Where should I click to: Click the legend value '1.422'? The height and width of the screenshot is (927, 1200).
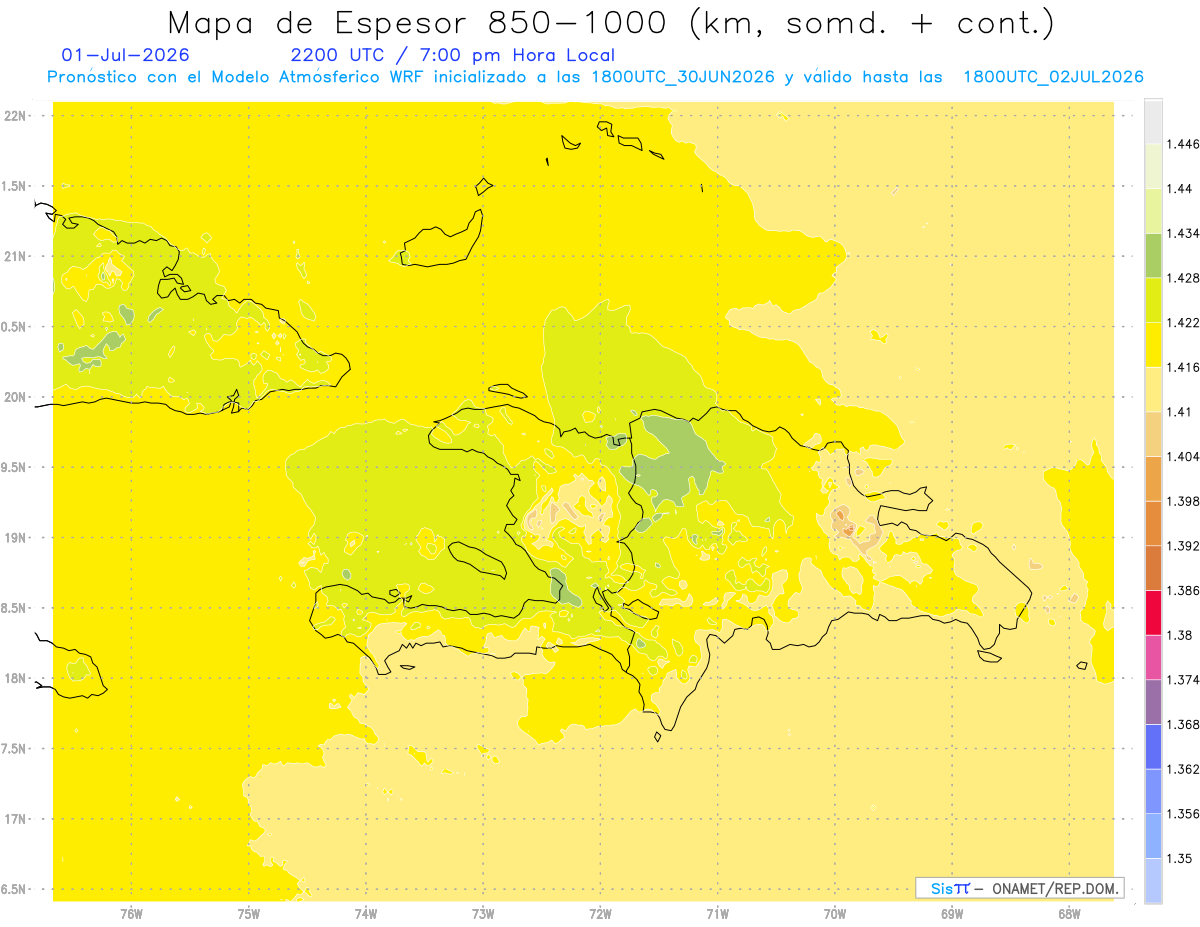(1185, 323)
